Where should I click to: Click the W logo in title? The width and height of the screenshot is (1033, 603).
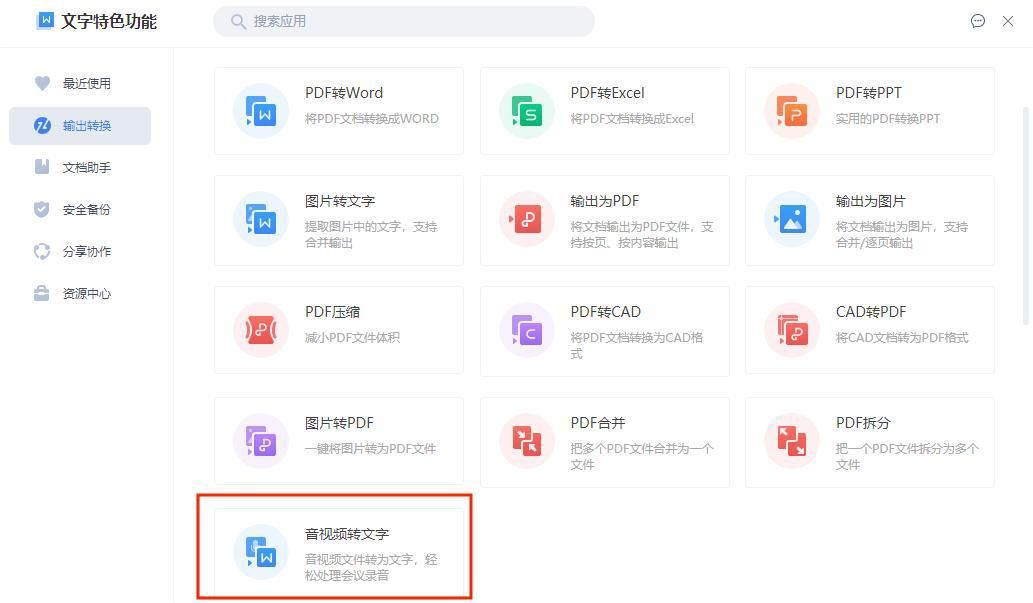pyautogui.click(x=45, y=20)
